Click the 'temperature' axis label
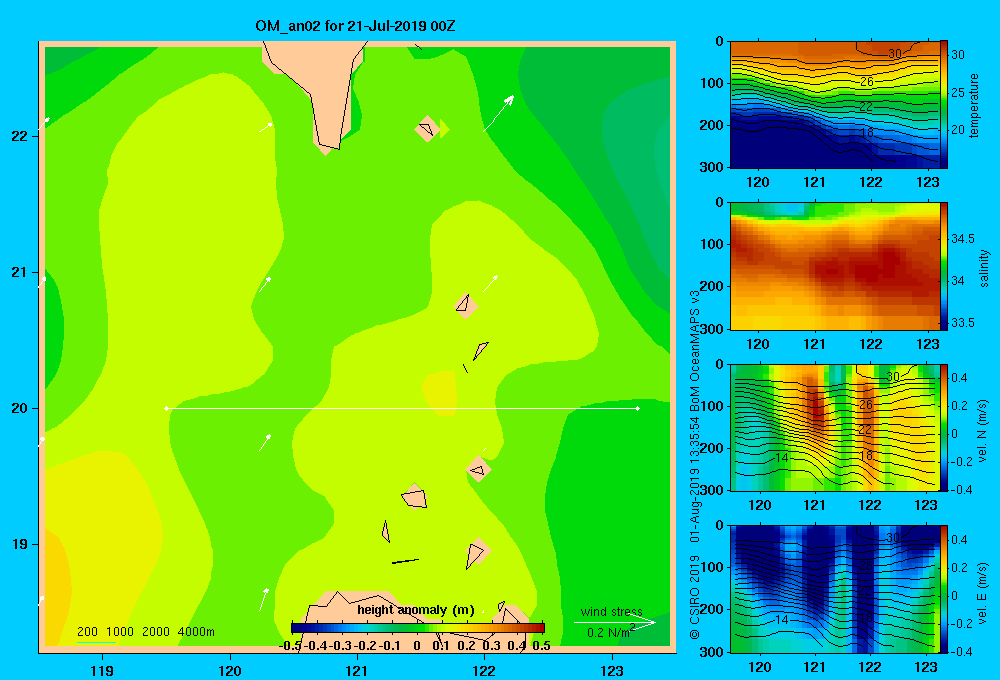The height and width of the screenshot is (680, 1000). coord(974,105)
